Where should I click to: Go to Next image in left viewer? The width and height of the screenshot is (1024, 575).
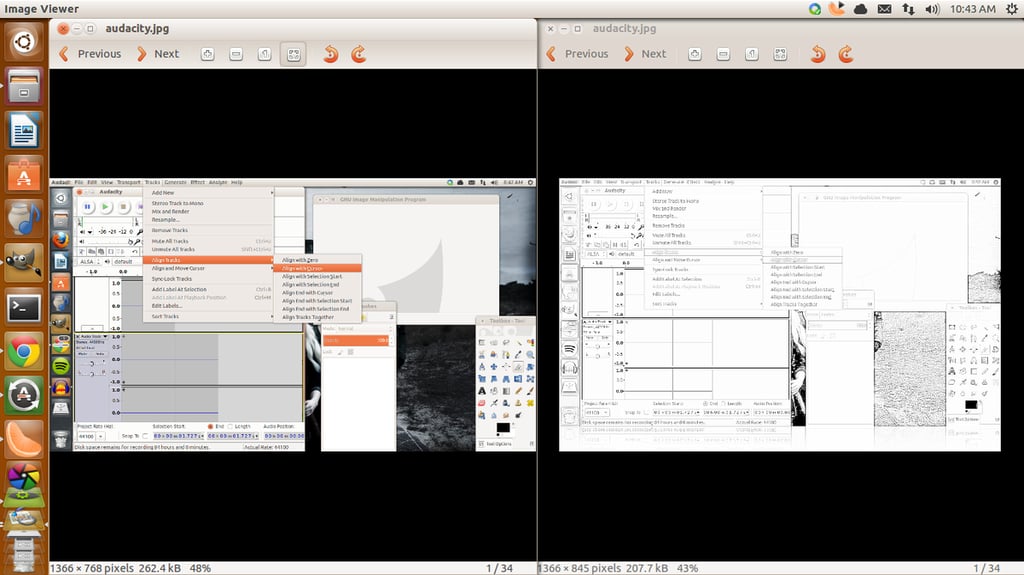157,54
